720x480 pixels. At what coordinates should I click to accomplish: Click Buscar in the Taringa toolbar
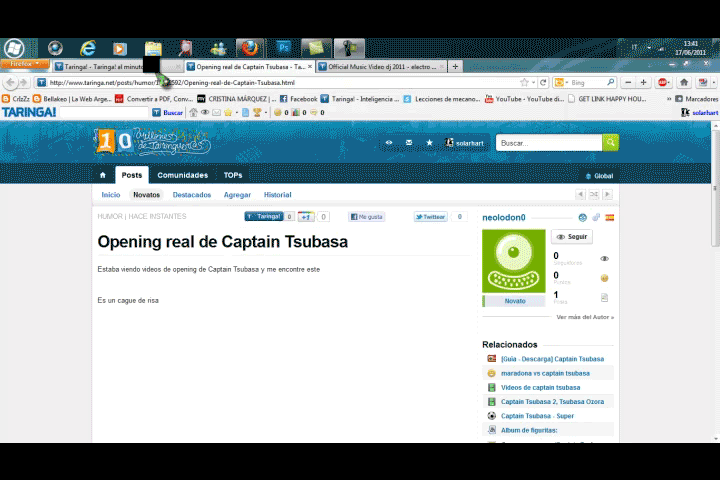[168, 113]
